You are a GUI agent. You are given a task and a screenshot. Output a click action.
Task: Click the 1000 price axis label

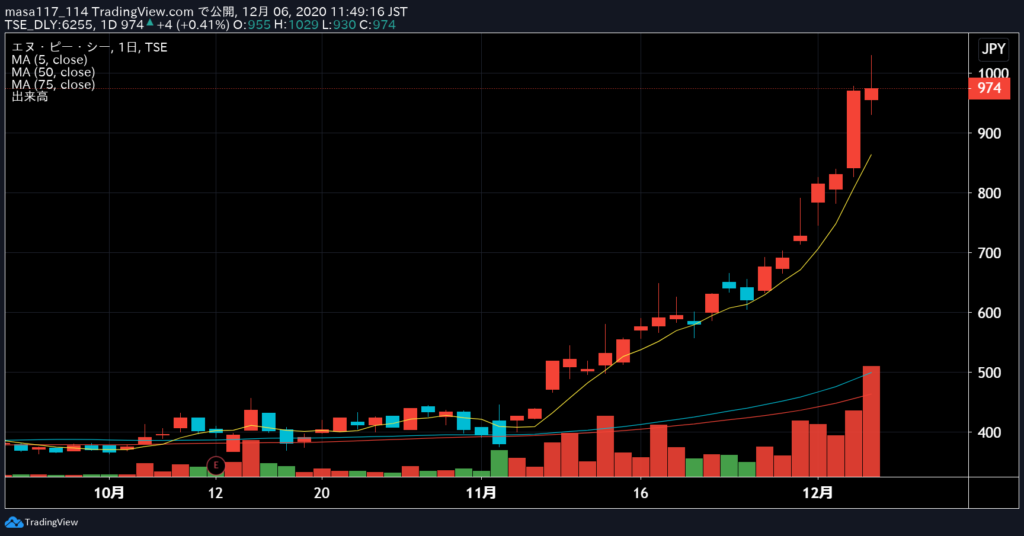point(993,73)
